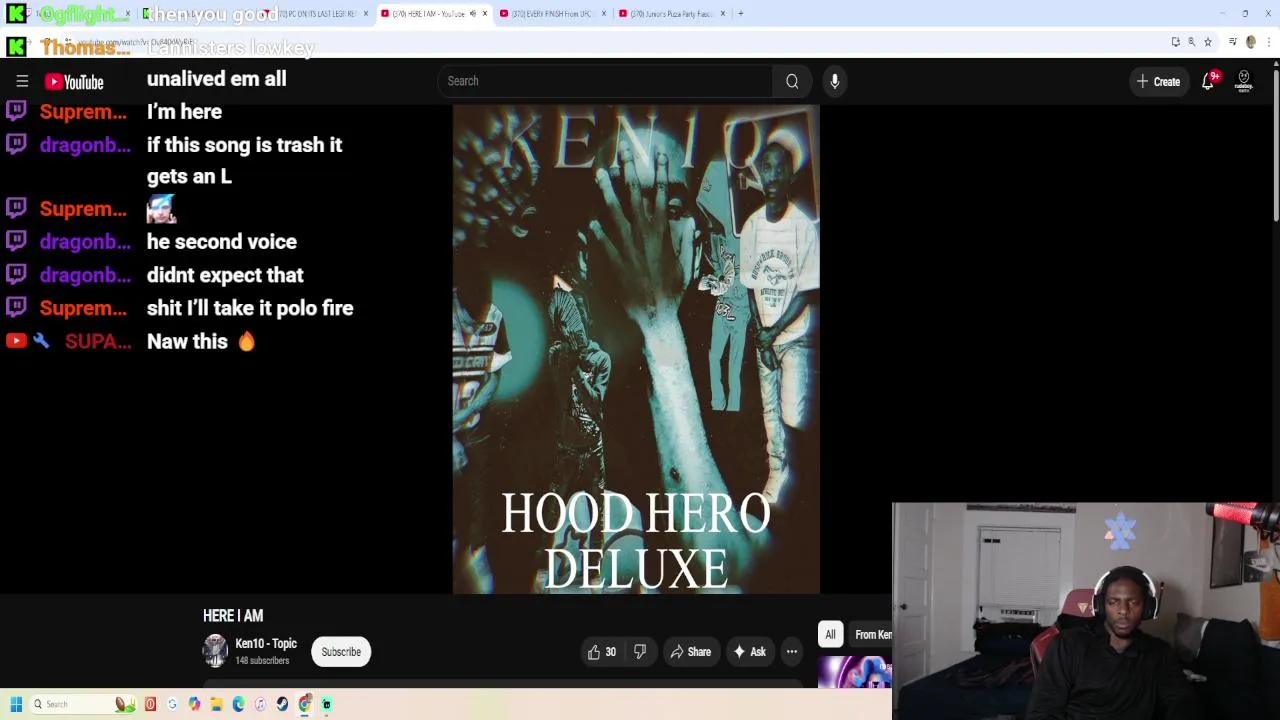Open Ken10 - Topic channel avatar
1280x720 pixels.
click(x=215, y=651)
